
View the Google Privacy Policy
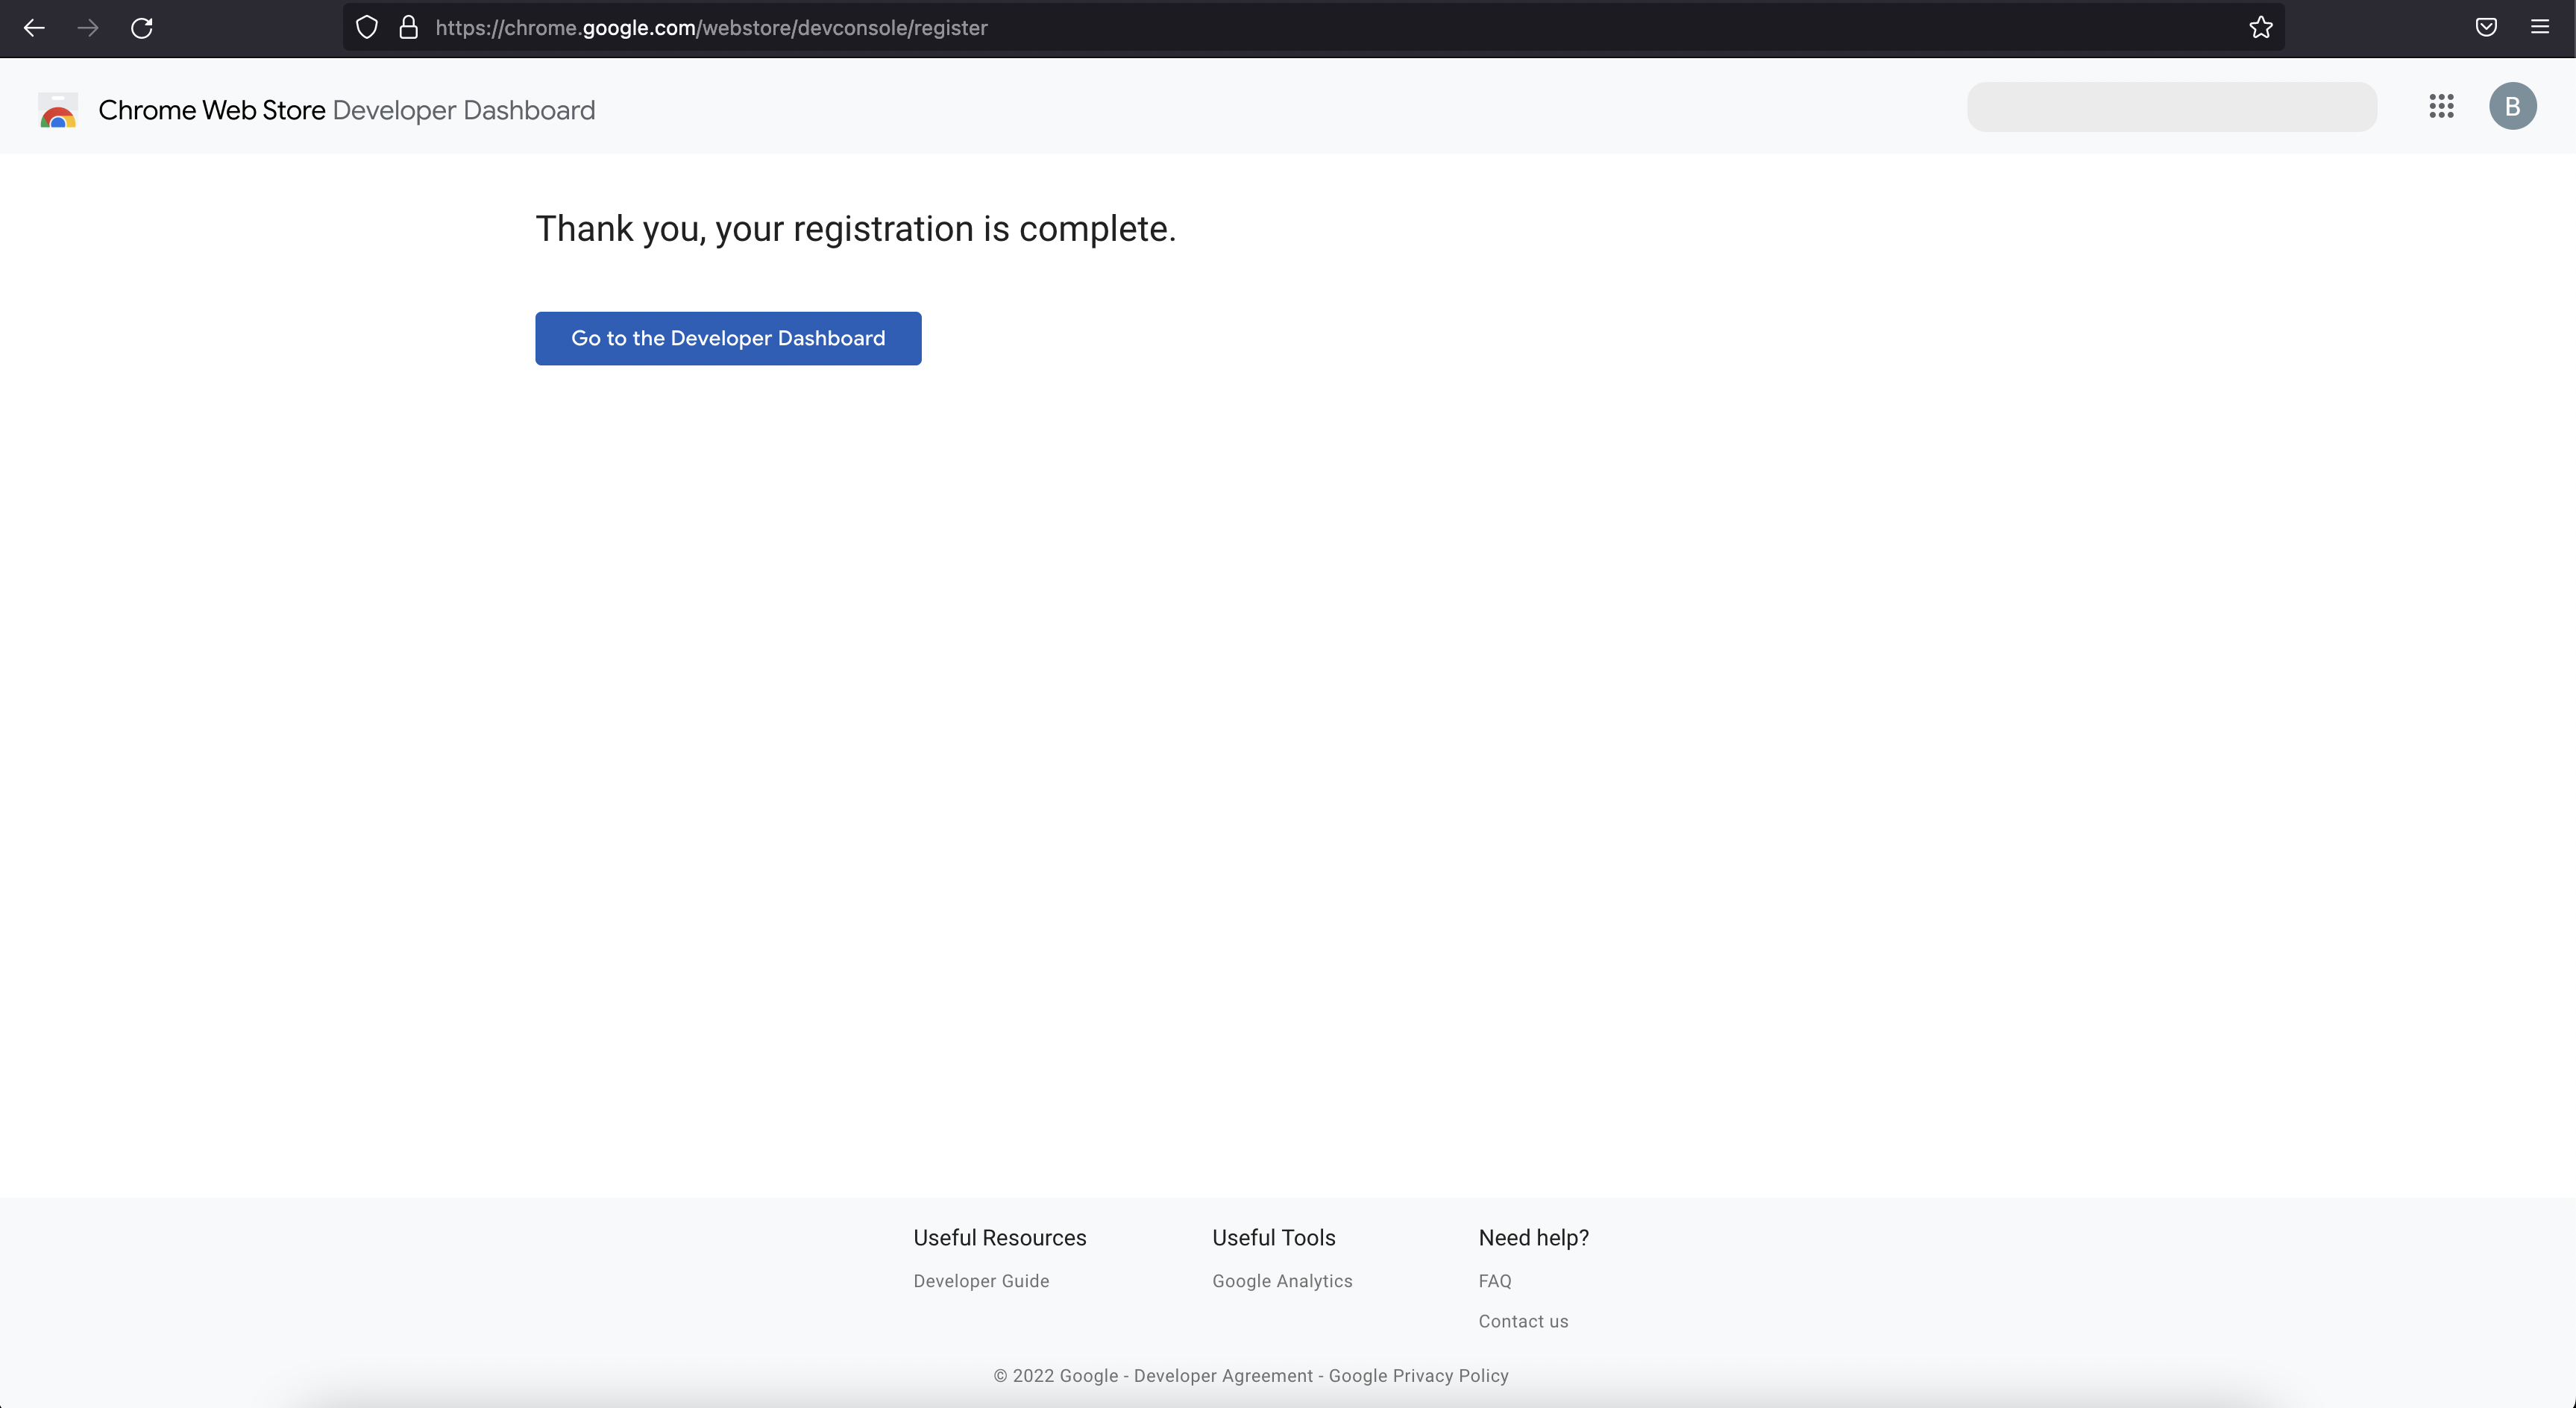click(x=1418, y=1375)
